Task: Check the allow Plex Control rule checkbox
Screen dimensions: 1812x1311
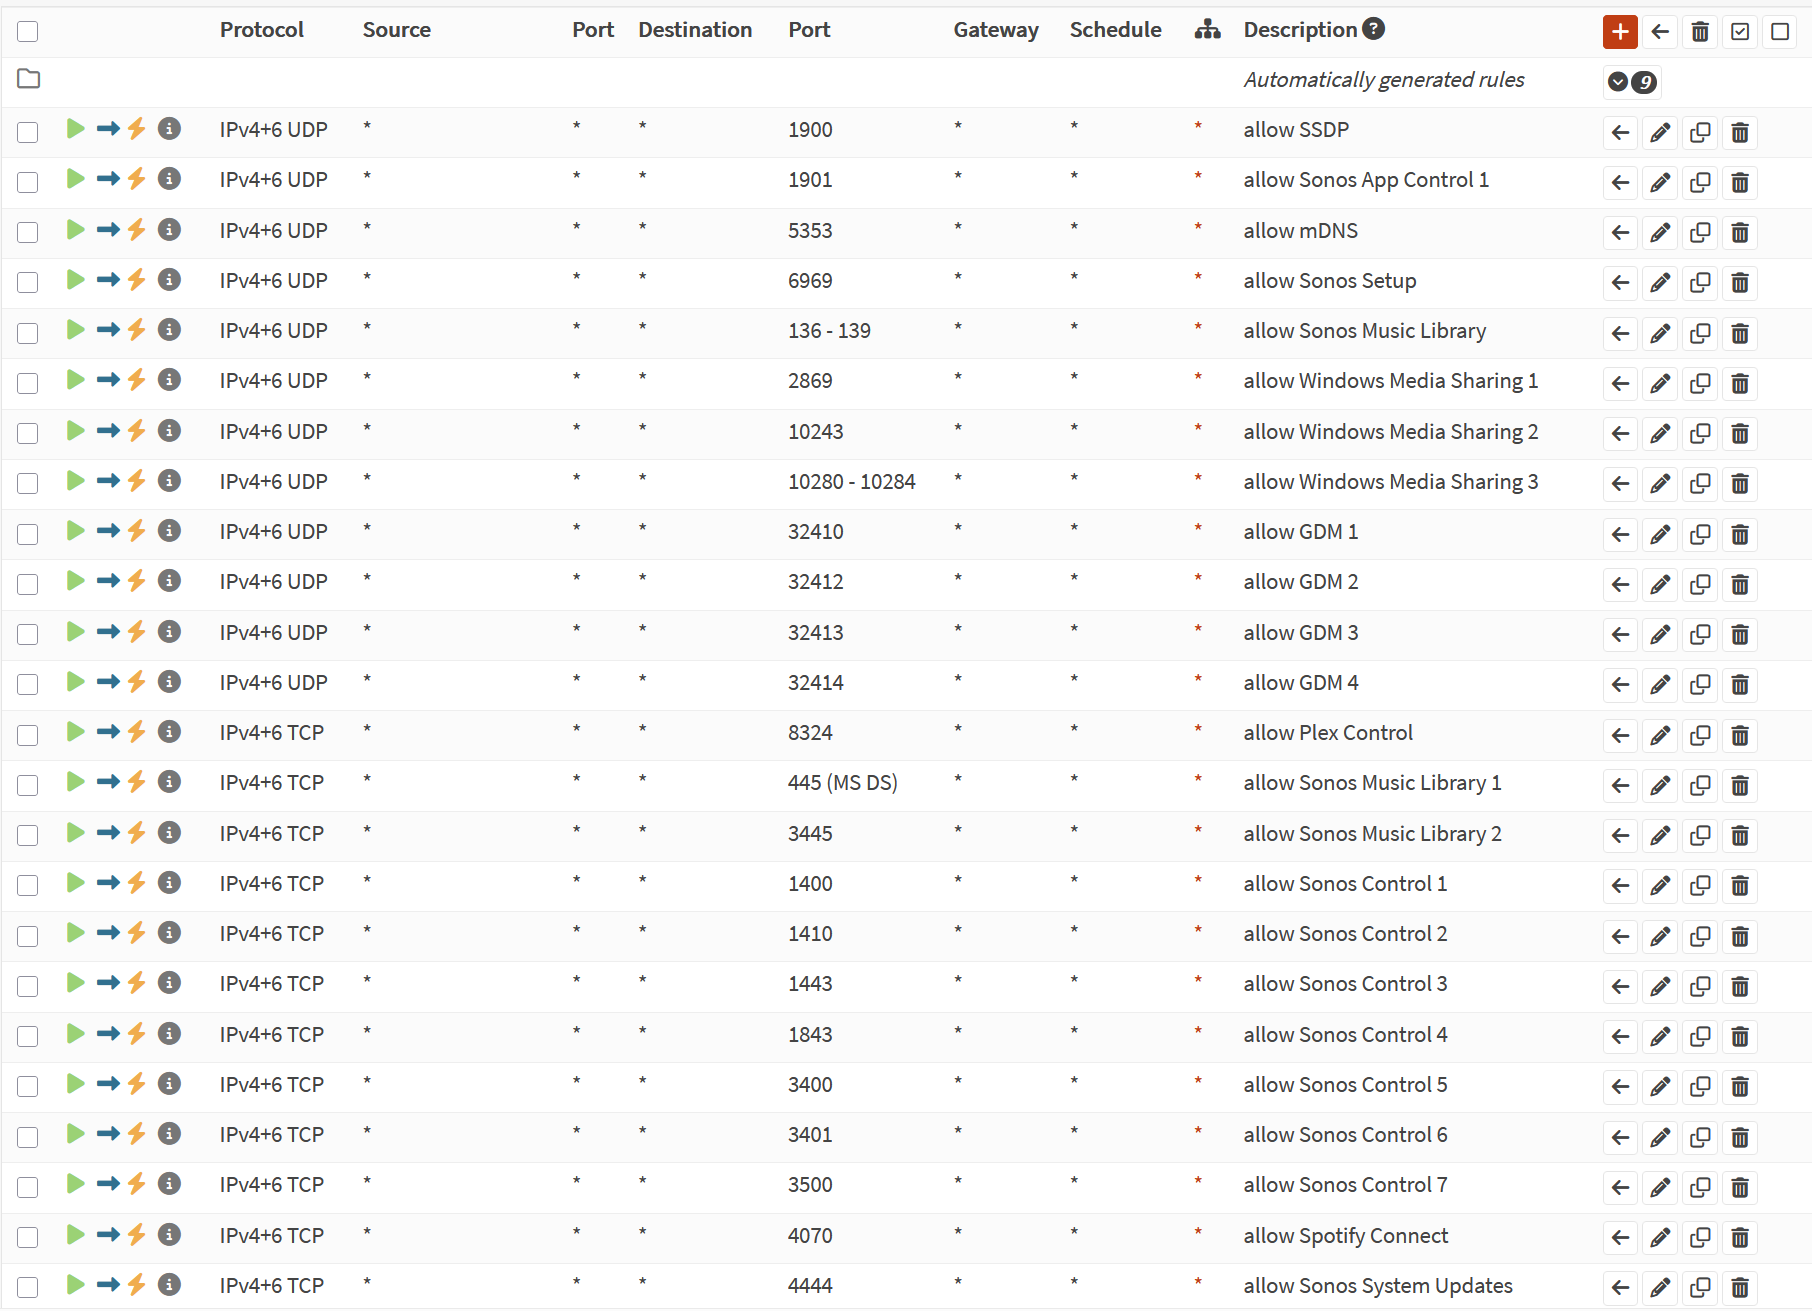Action: click(x=28, y=735)
